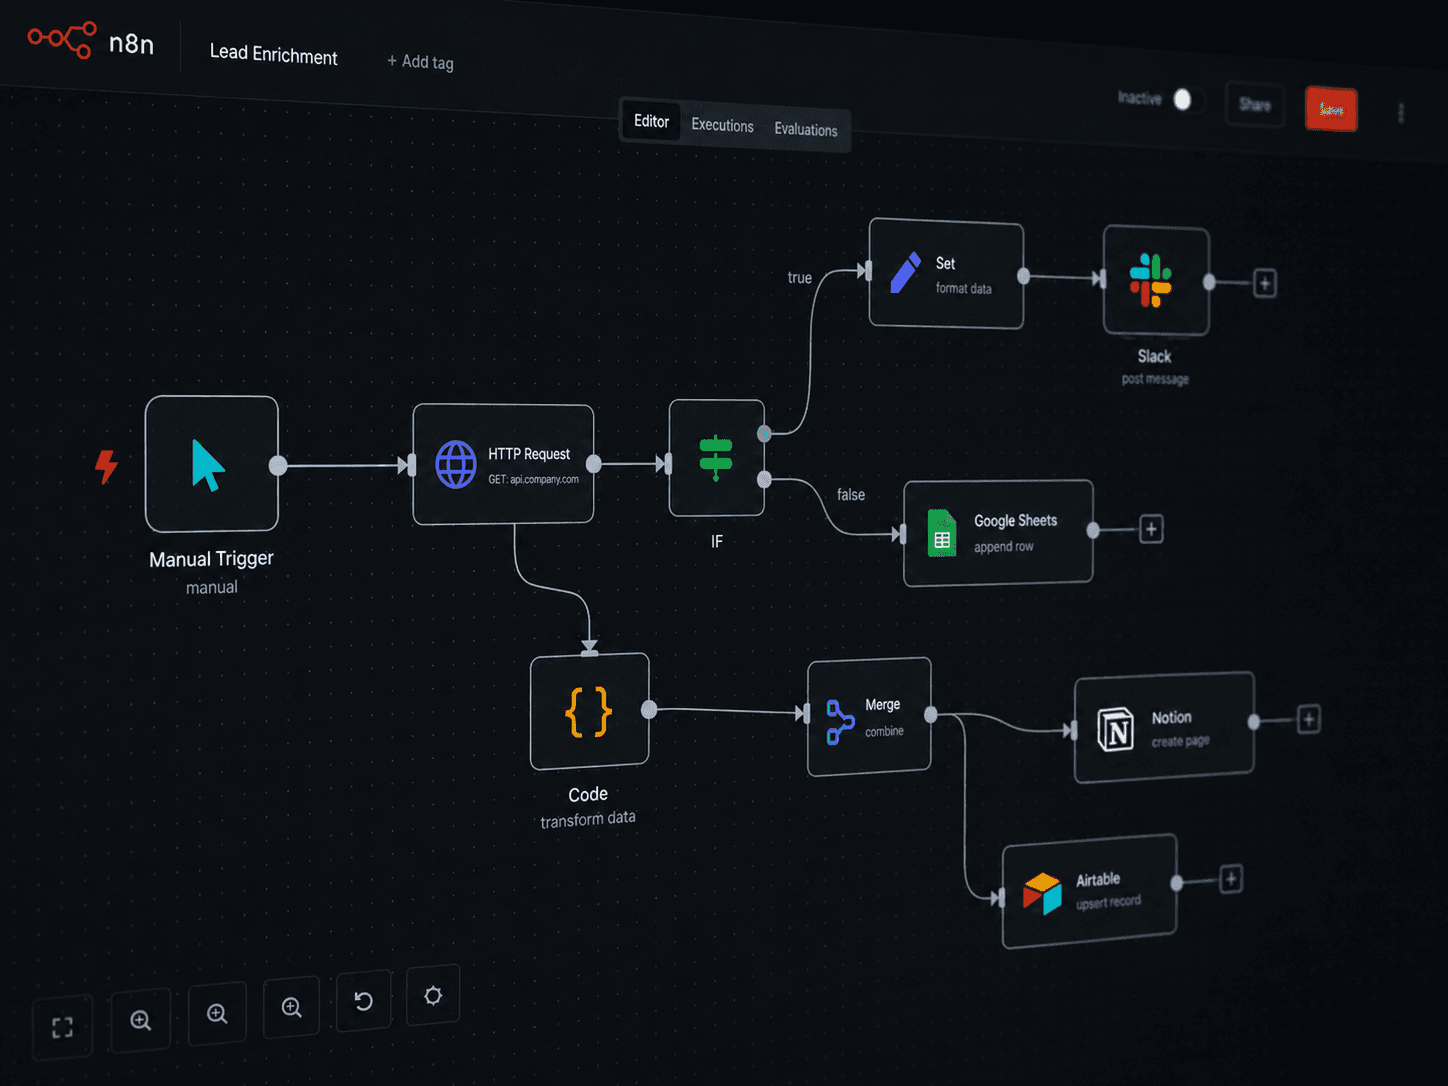The height and width of the screenshot is (1086, 1448).
Task: Click the 'Slack' label under the node
Action: tap(1154, 357)
